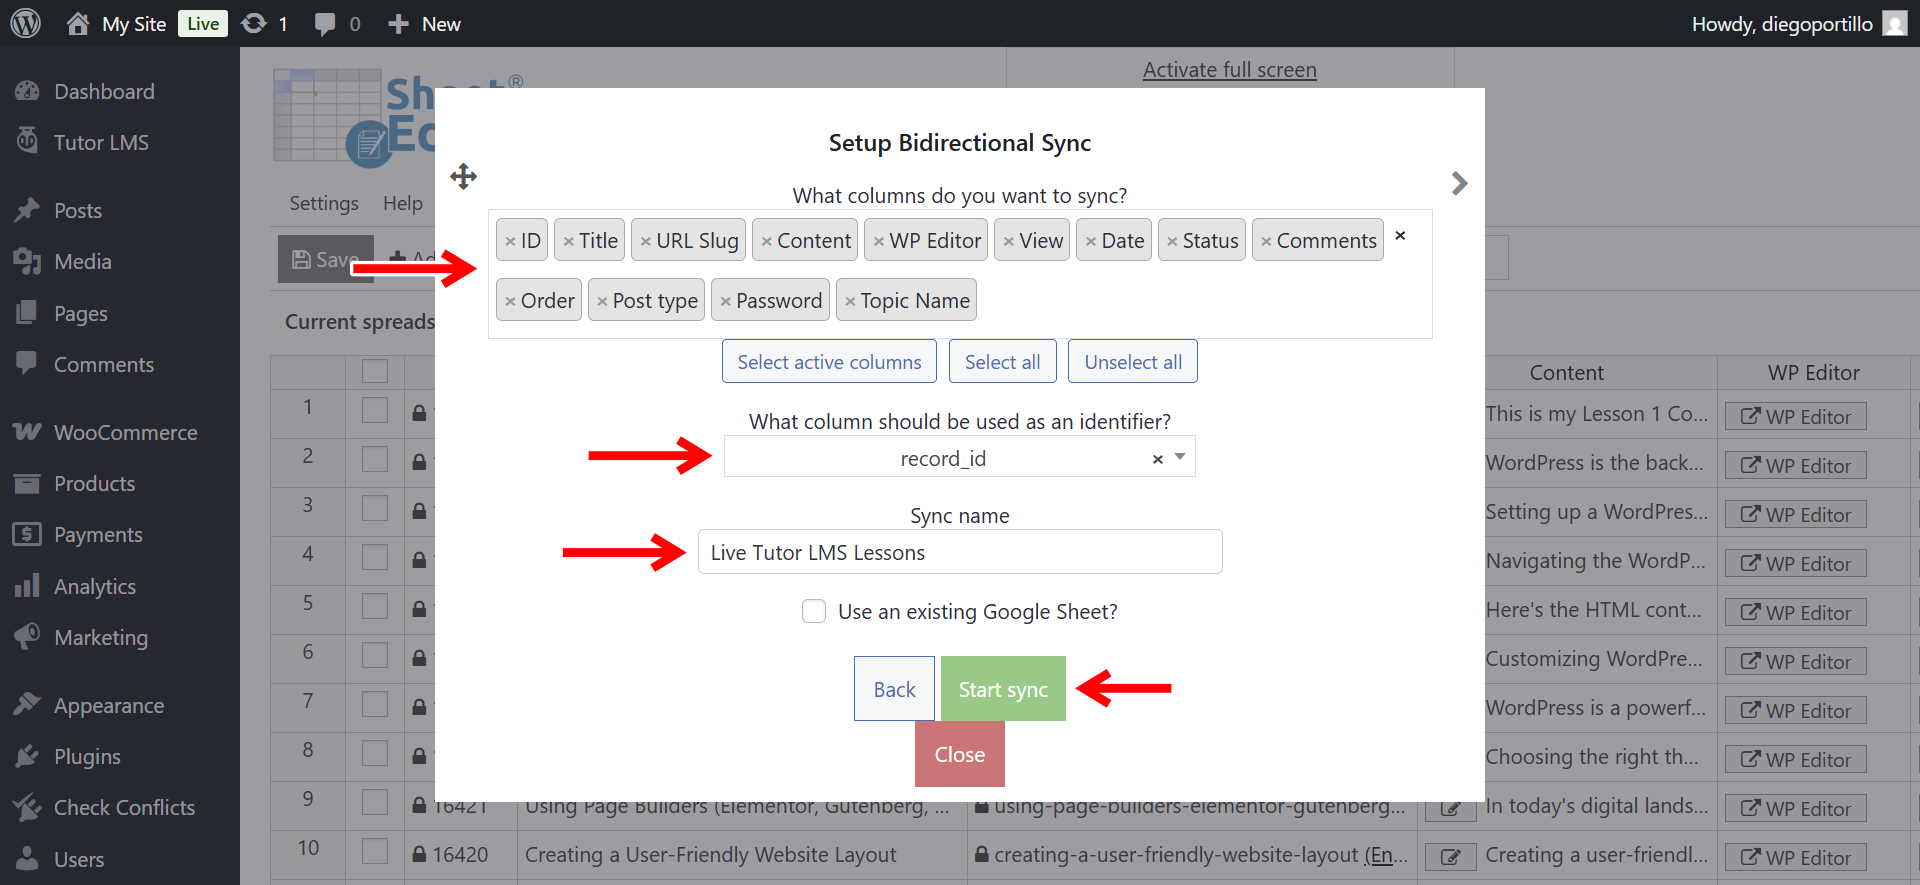
Task: Toggle select-all checkbox in spreadsheet header
Action: point(375,371)
